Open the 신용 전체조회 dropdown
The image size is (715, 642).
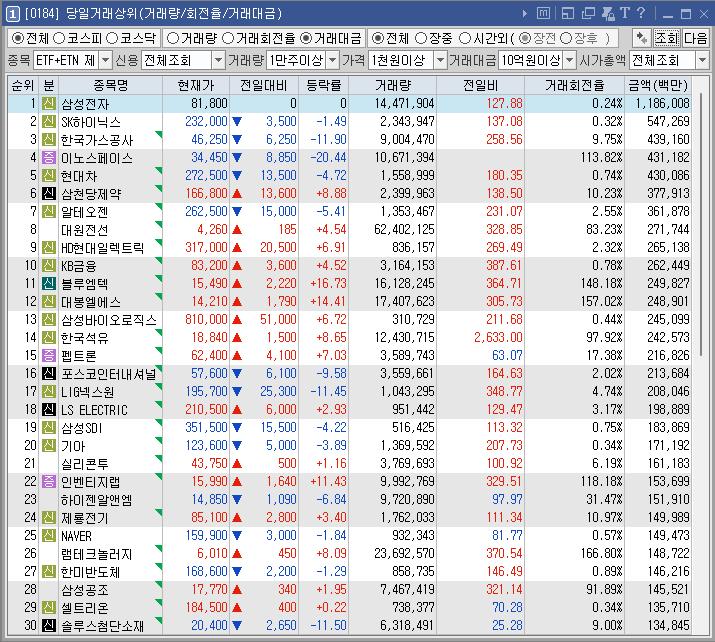(x=218, y=60)
